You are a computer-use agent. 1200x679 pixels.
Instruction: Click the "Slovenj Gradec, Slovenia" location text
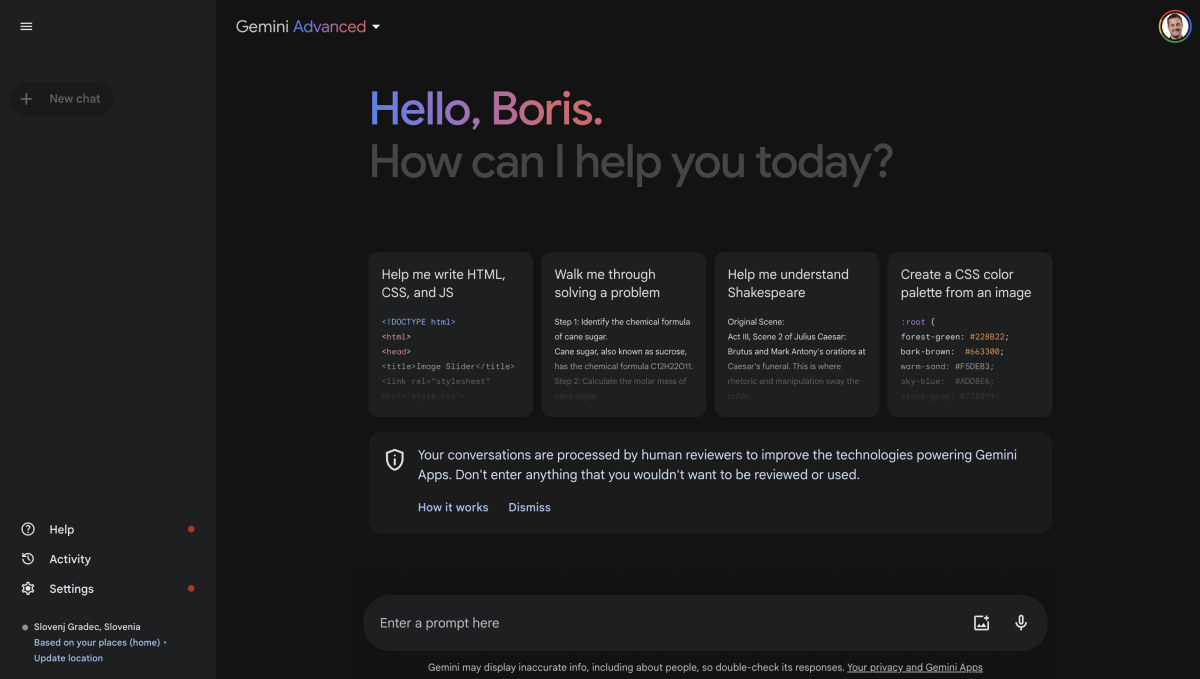click(x=87, y=627)
